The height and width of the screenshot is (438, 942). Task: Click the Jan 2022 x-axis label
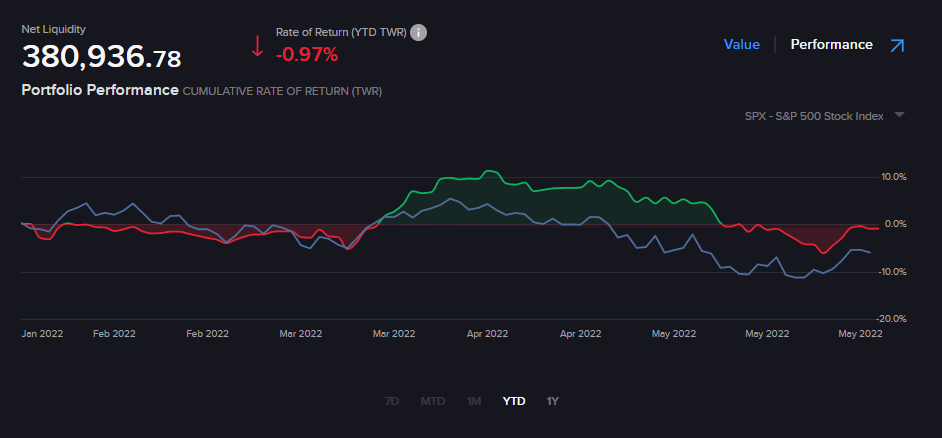(42, 334)
